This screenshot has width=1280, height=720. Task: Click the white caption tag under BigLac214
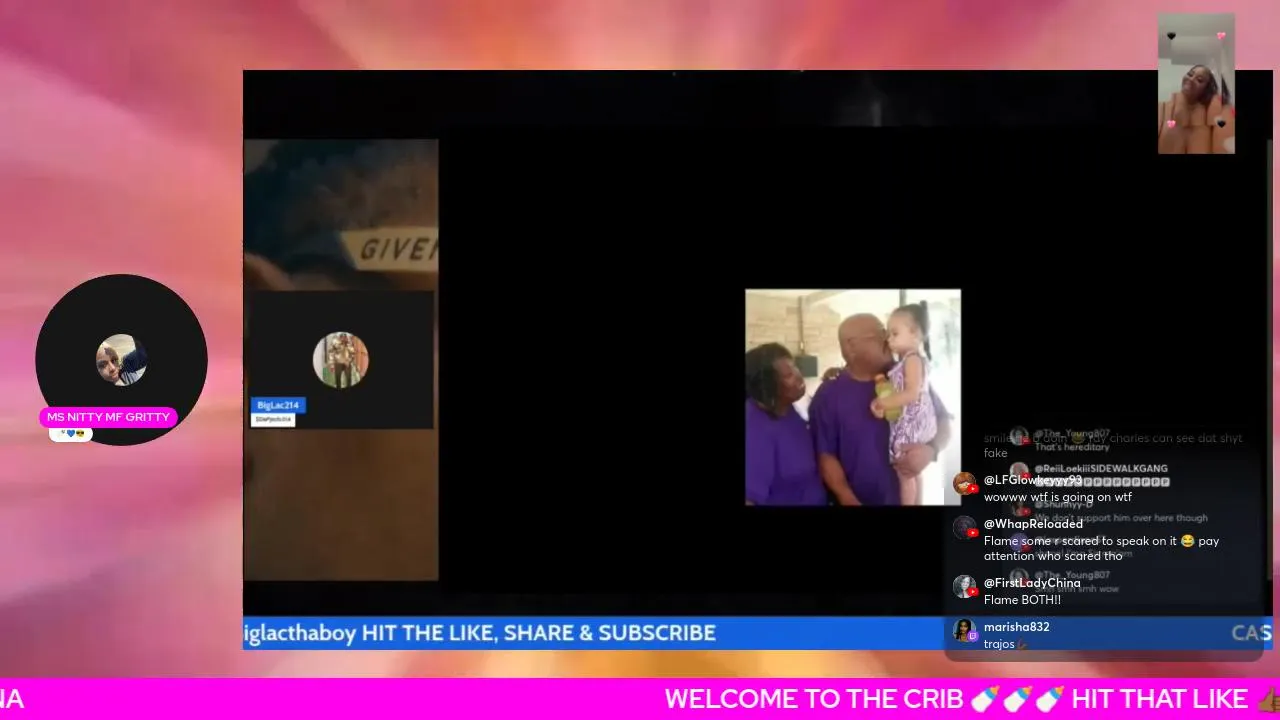coord(273,420)
